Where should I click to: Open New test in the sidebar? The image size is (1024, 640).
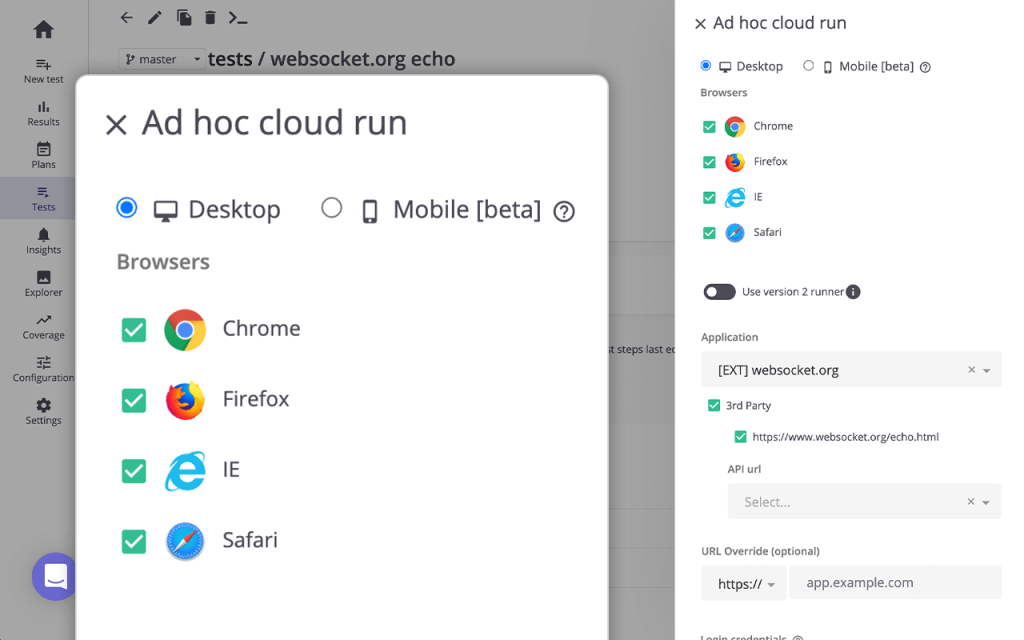point(43,71)
